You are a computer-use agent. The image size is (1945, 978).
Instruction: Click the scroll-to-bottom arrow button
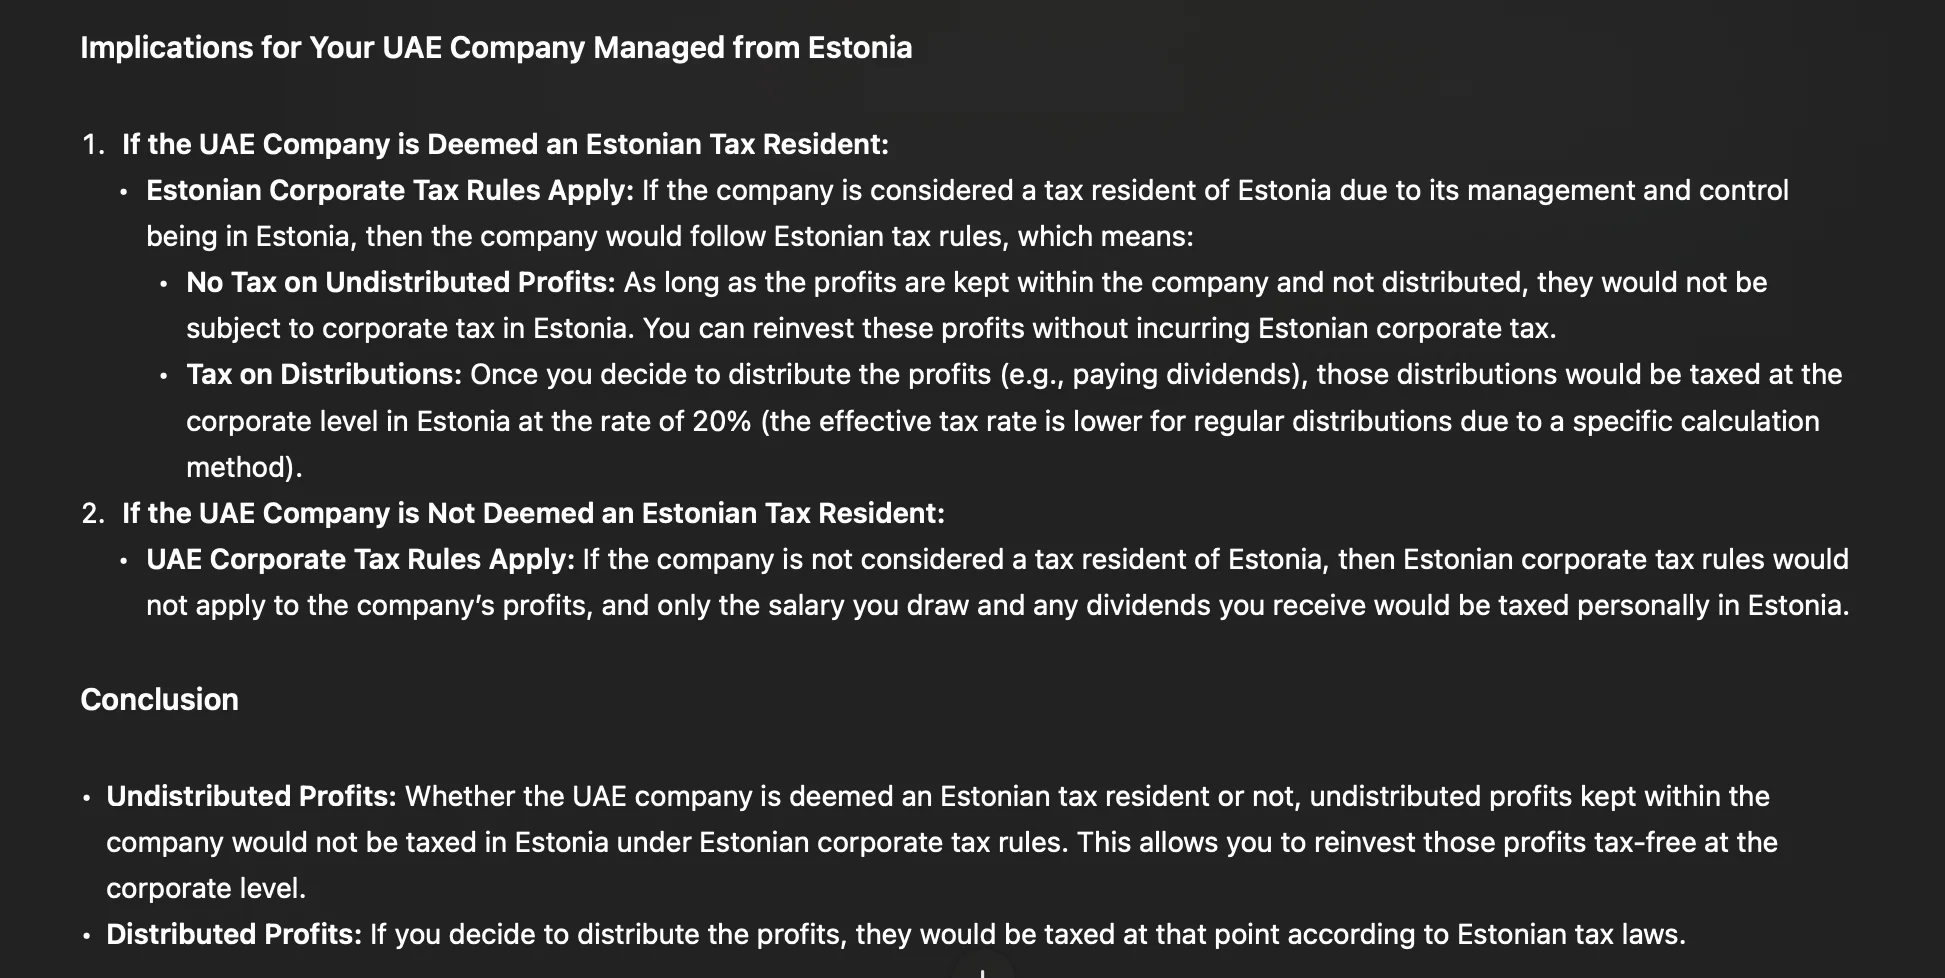point(983,970)
